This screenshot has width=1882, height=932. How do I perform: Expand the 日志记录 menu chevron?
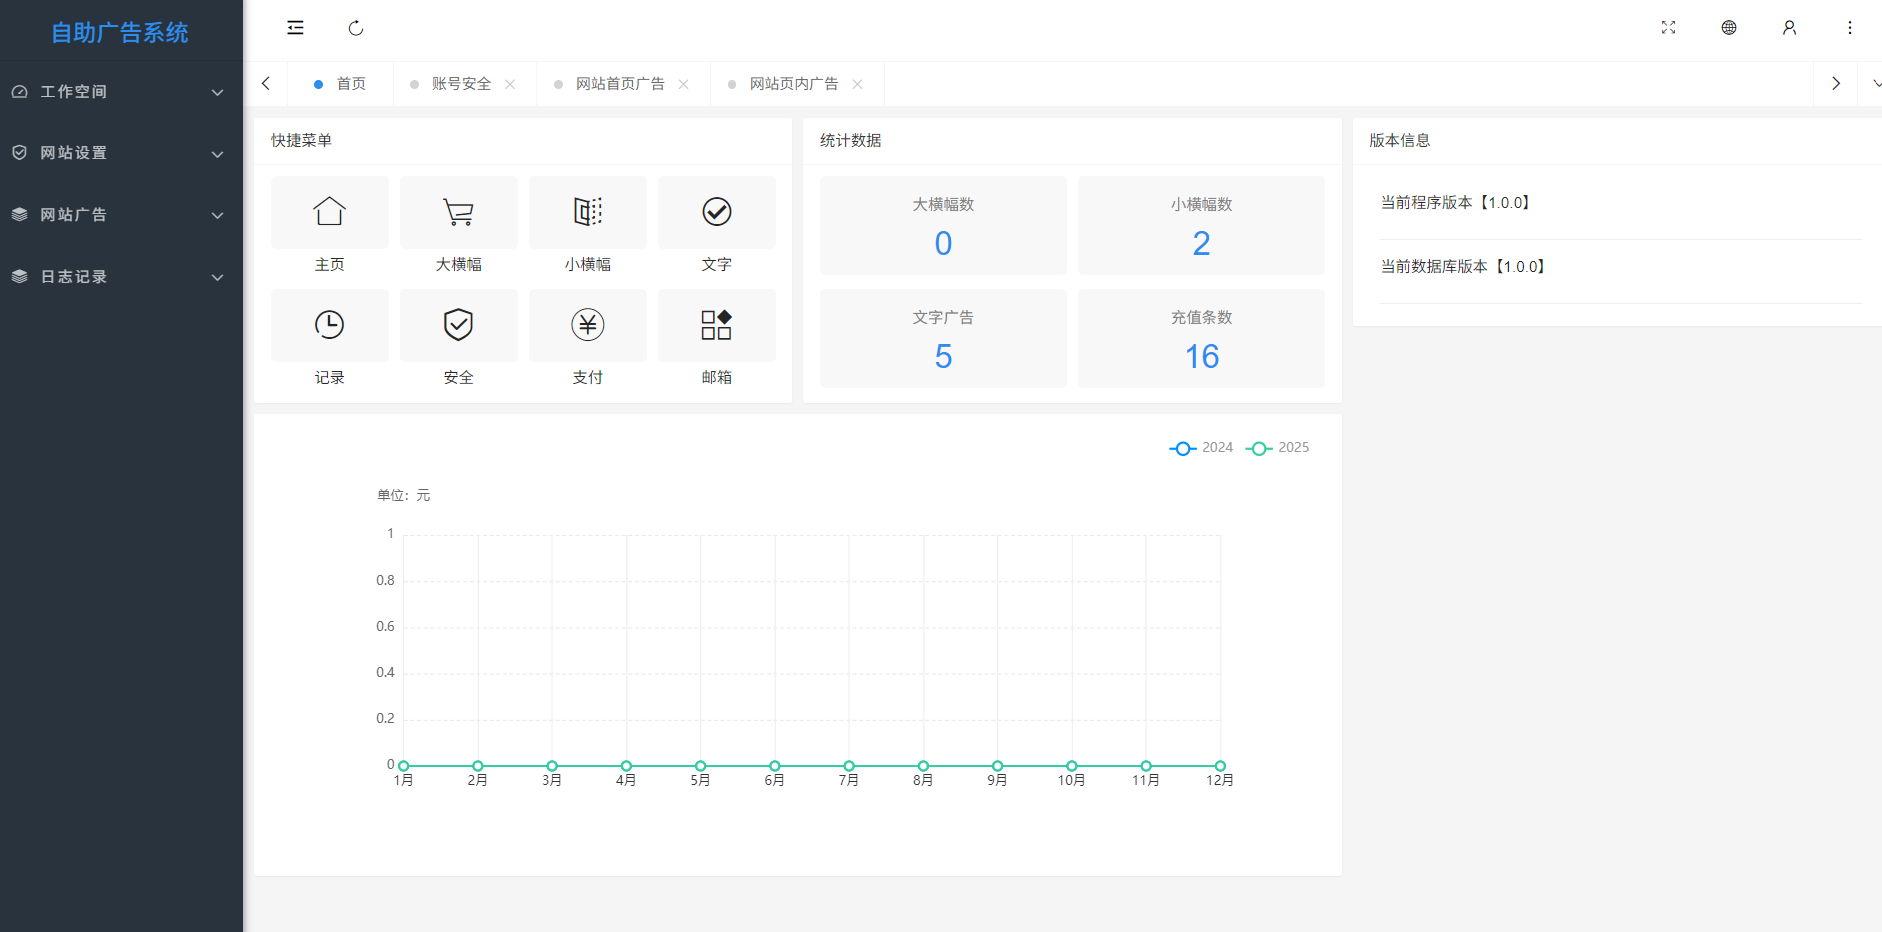[217, 277]
